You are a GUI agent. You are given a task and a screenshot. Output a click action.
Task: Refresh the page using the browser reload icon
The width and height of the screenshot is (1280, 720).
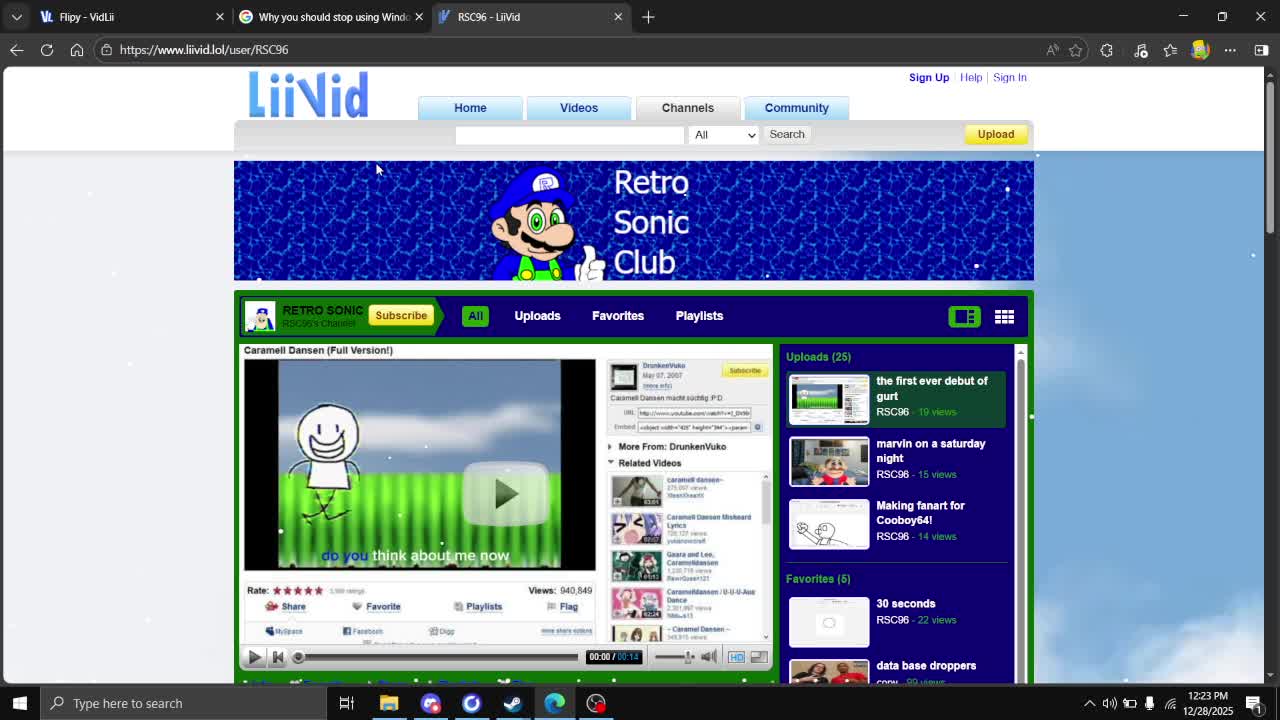[47, 50]
